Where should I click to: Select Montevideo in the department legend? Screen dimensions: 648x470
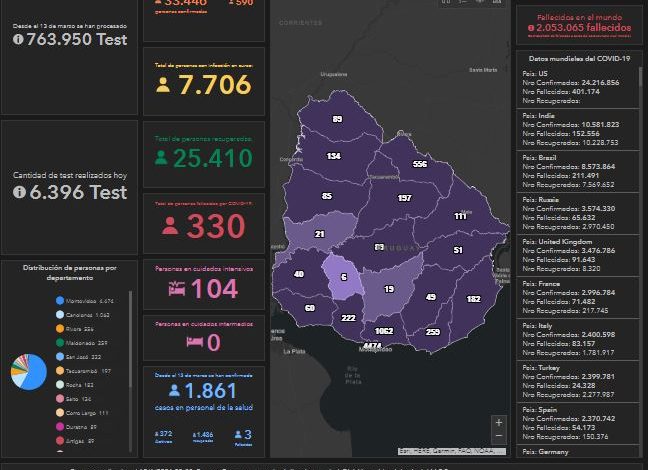coord(92,300)
